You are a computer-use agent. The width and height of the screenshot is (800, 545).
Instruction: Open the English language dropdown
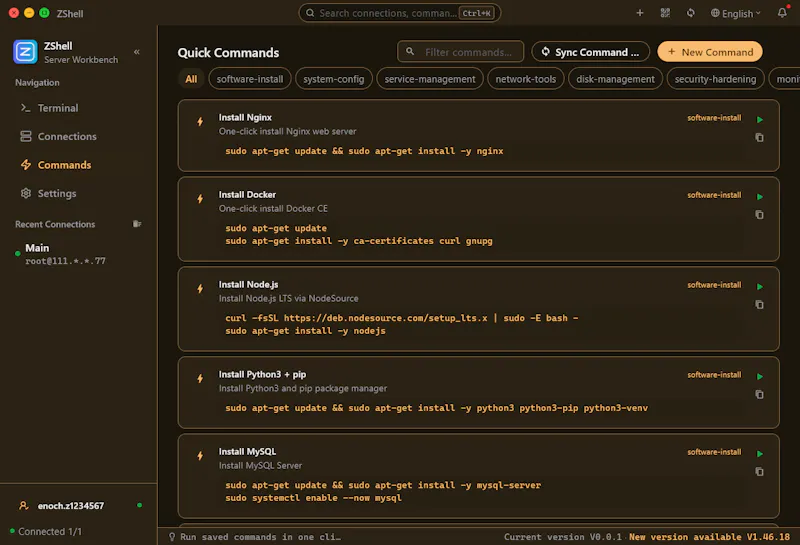point(735,13)
